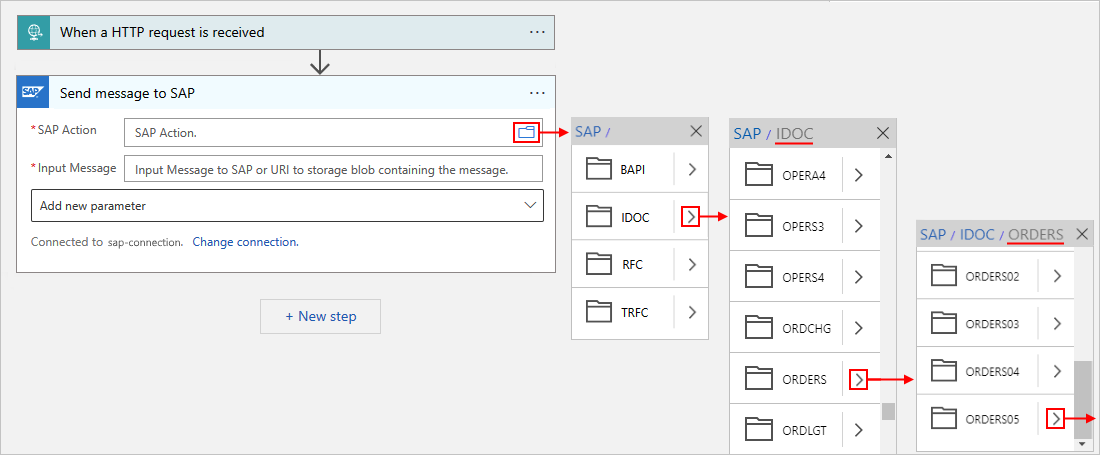The width and height of the screenshot is (1100, 455).
Task: Click the Change connection link
Action: pyautogui.click(x=246, y=242)
